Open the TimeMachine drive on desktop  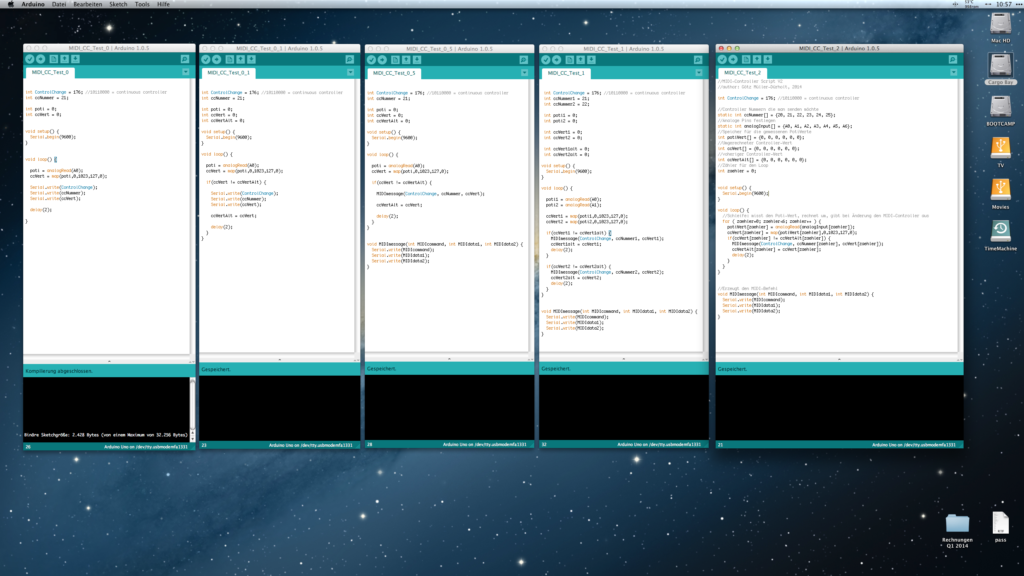tap(1001, 230)
